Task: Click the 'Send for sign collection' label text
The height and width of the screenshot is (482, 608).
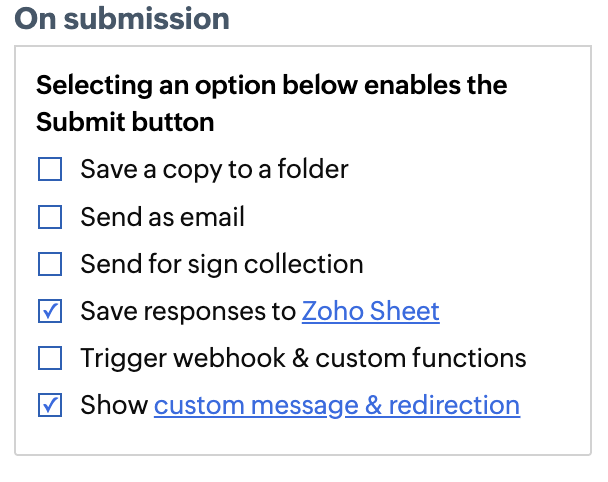Action: (x=221, y=264)
